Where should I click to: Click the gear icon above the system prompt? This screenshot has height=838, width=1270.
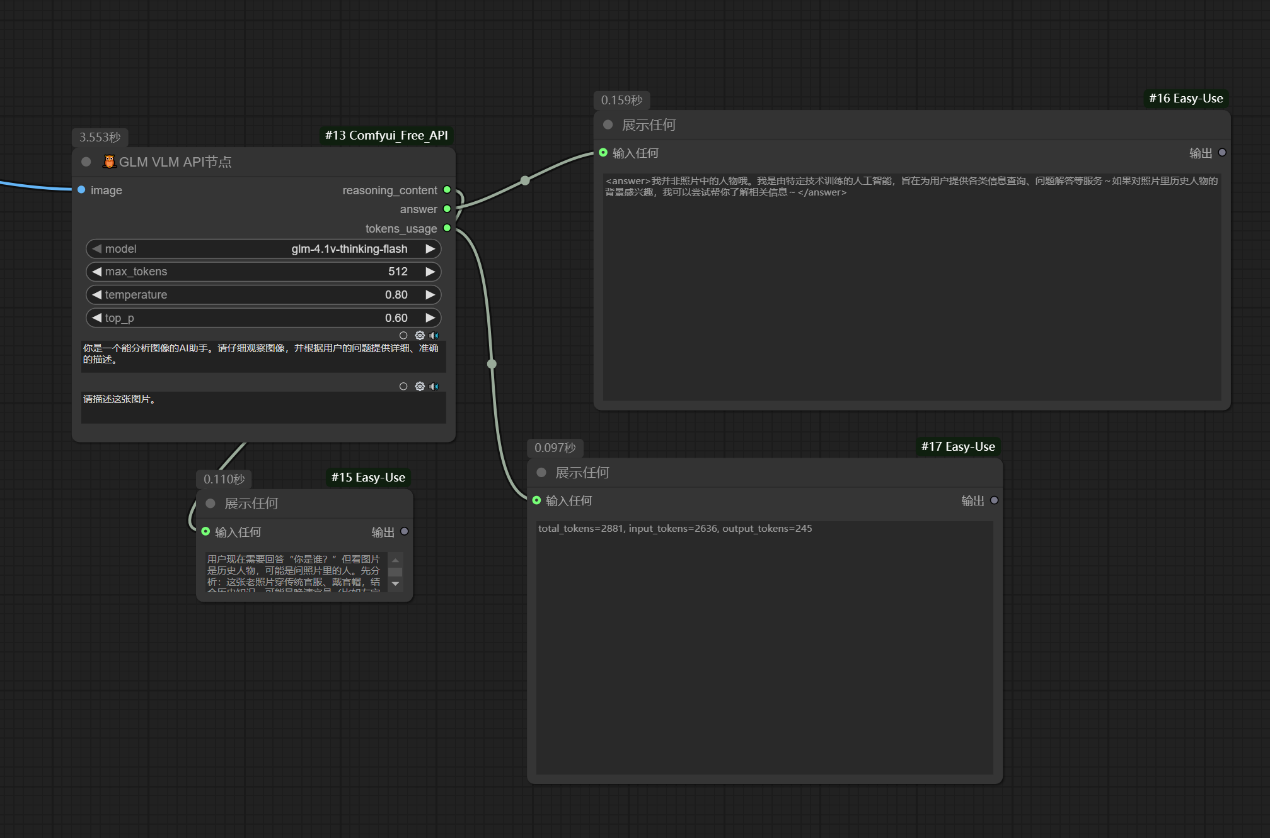[420, 336]
